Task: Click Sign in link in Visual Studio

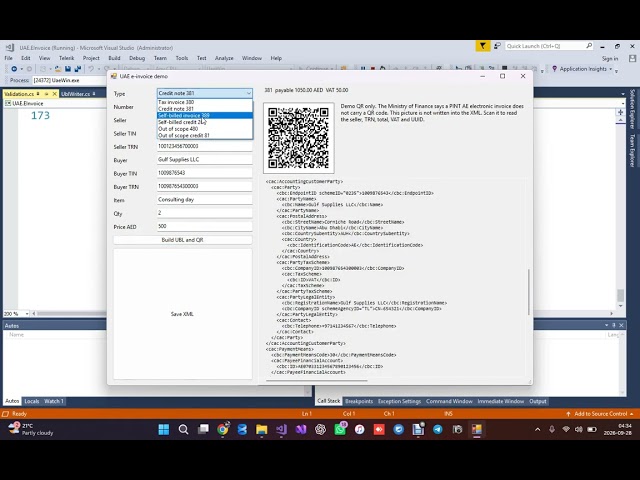Action: click(610, 58)
